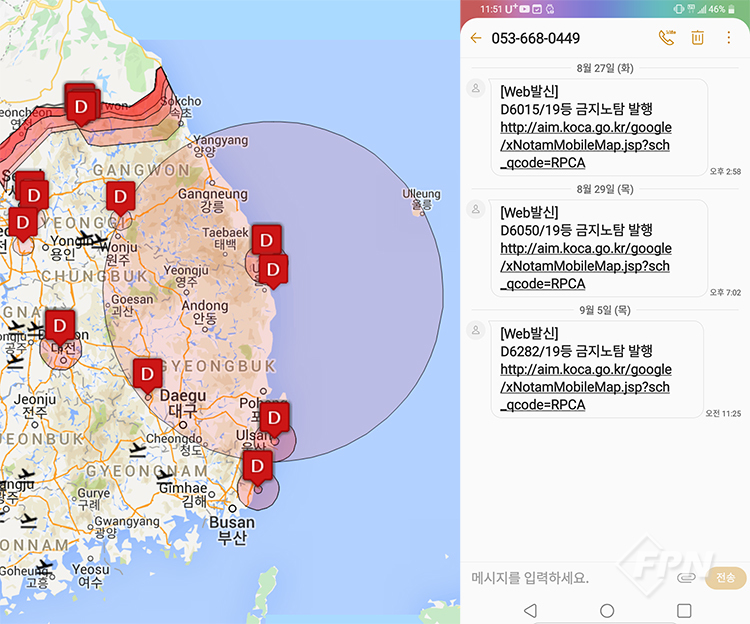The image size is (750, 624).
Task: Tap the trash icon to delete conversation
Action: 698,38
